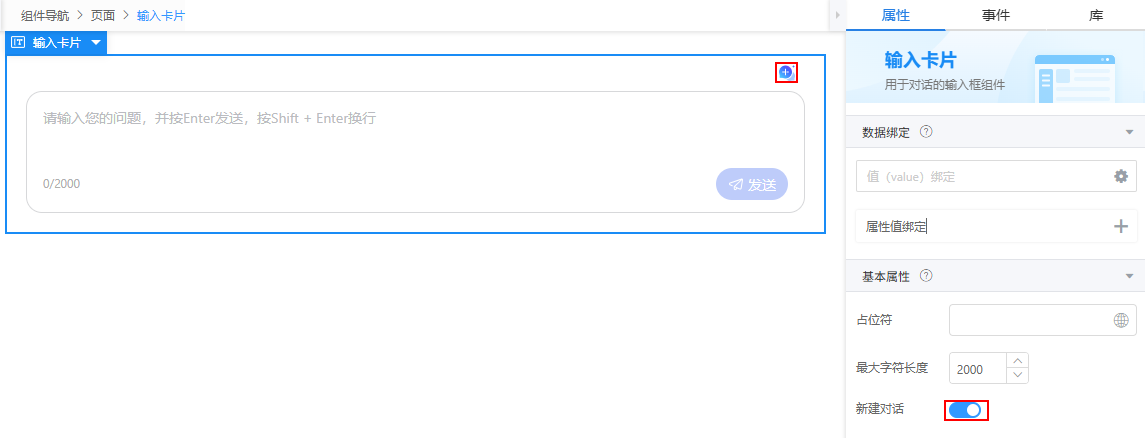Viewport: 1145px width, 438px height.
Task: Open the 输入卡片 component dropdown arrow
Action: point(96,42)
